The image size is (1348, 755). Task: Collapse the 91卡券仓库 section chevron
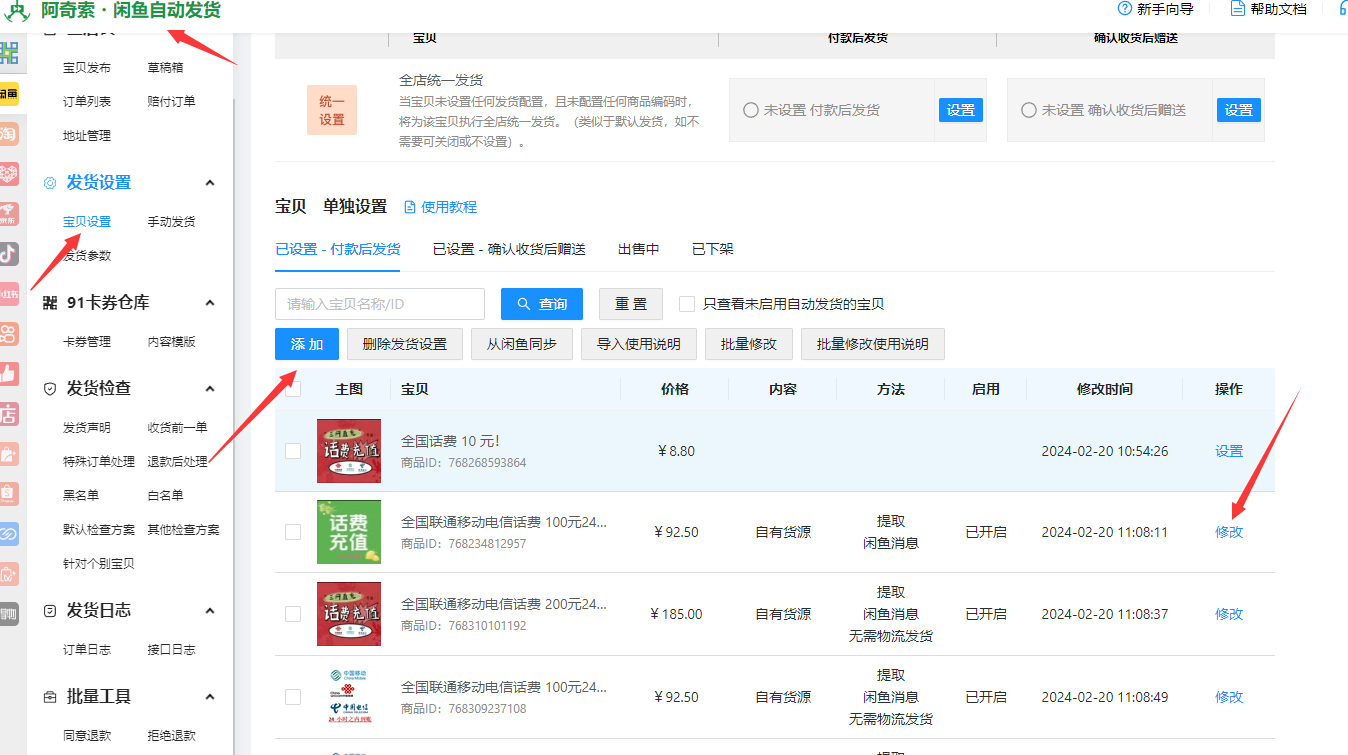tap(210, 303)
